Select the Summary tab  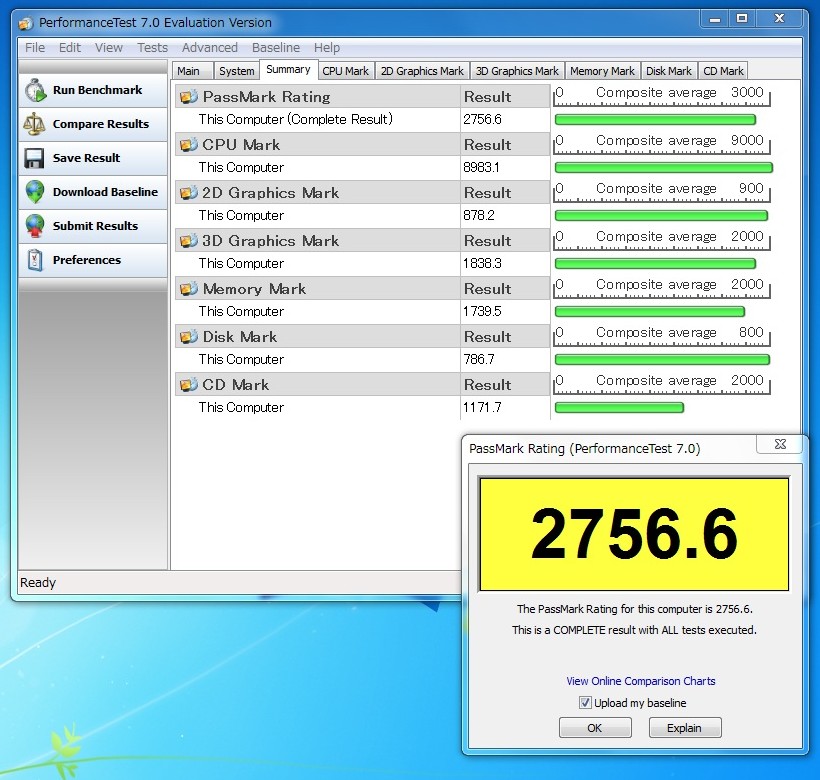288,70
